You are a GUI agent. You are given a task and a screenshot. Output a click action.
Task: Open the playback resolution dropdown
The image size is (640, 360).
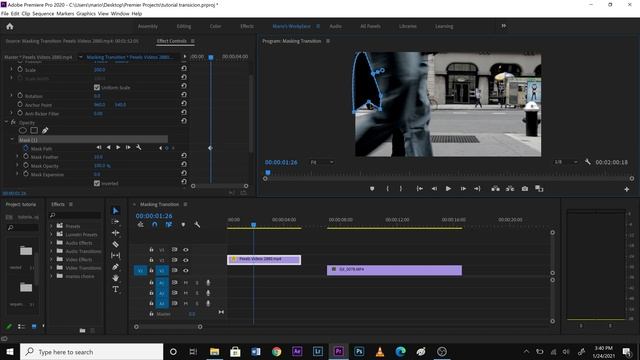(566, 162)
